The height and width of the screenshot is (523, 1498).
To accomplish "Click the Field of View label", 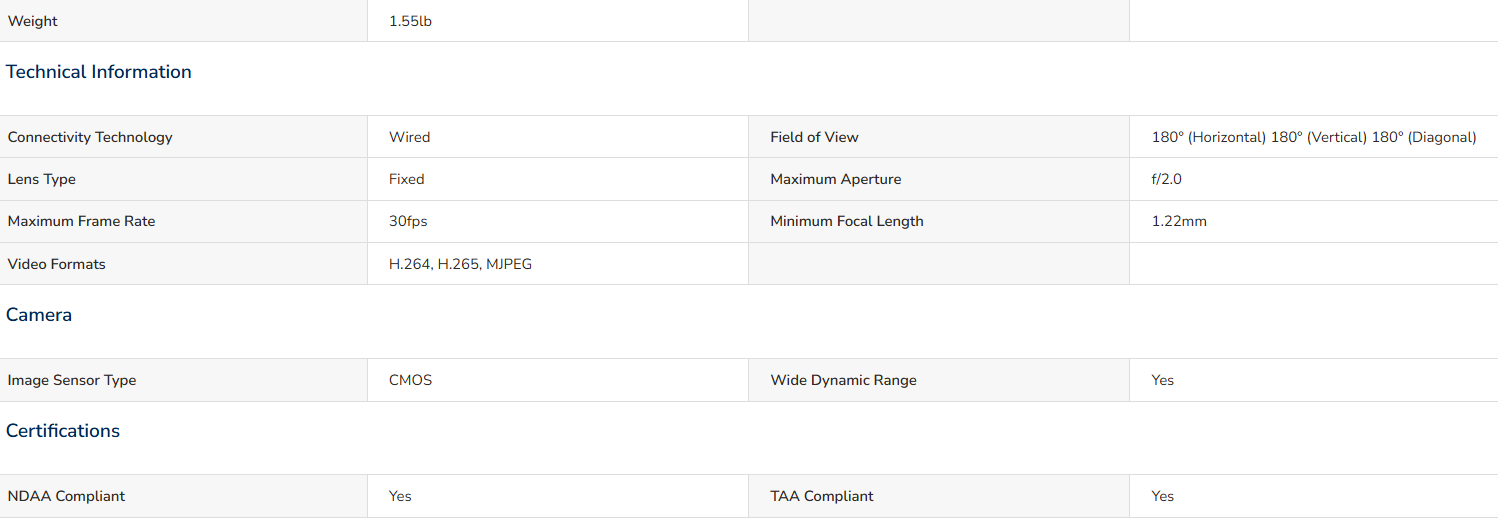I will (814, 137).
